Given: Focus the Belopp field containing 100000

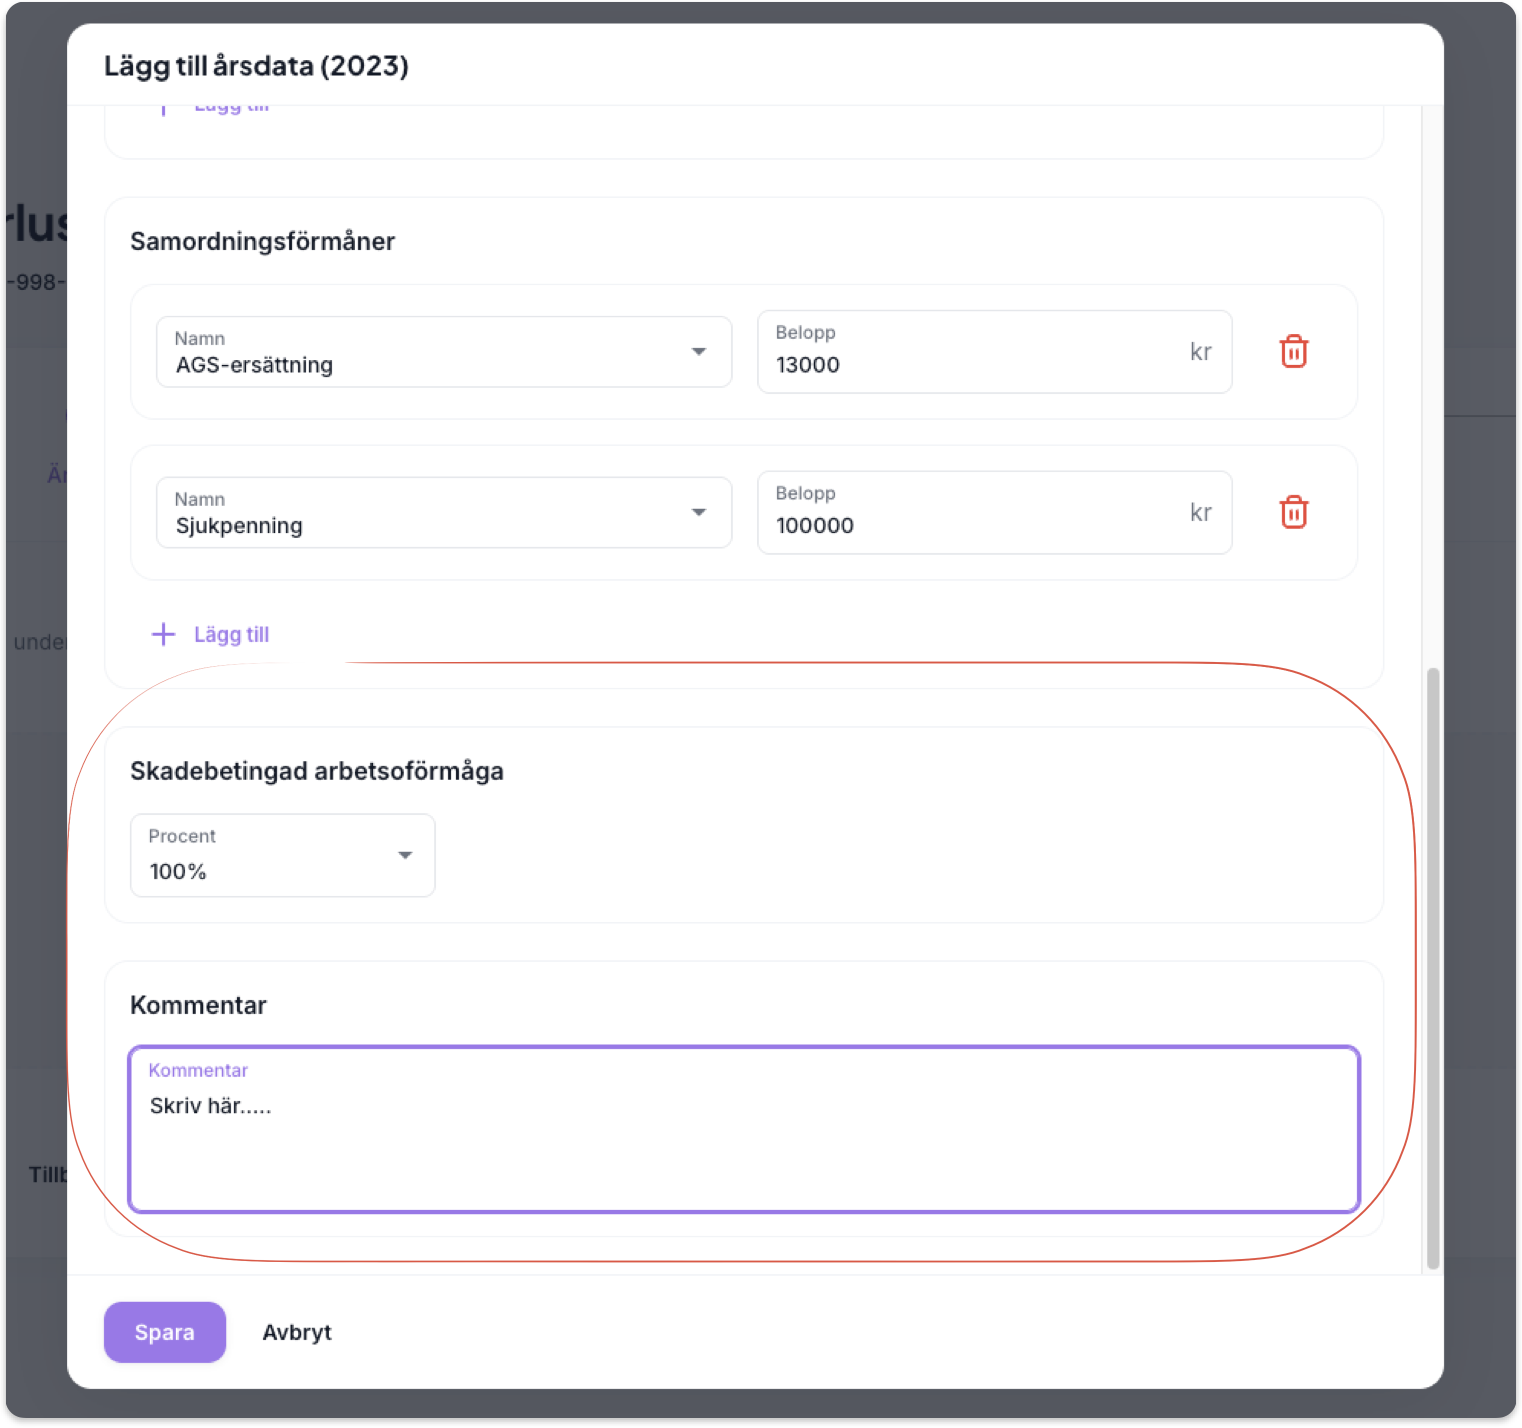Looking at the screenshot, I should [x=970, y=525].
